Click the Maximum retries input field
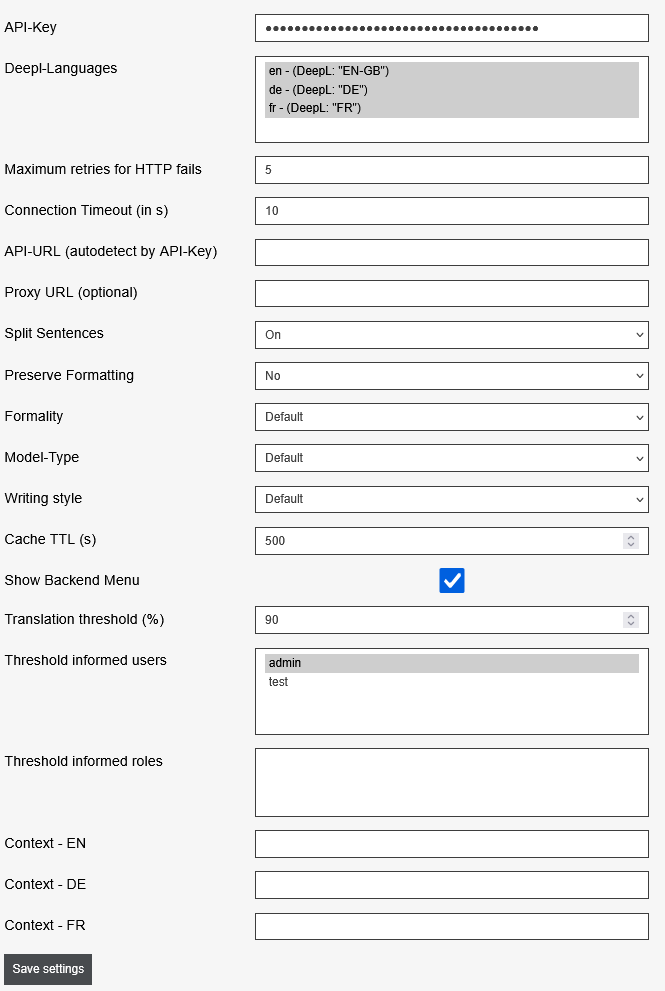665x991 pixels. [451, 170]
